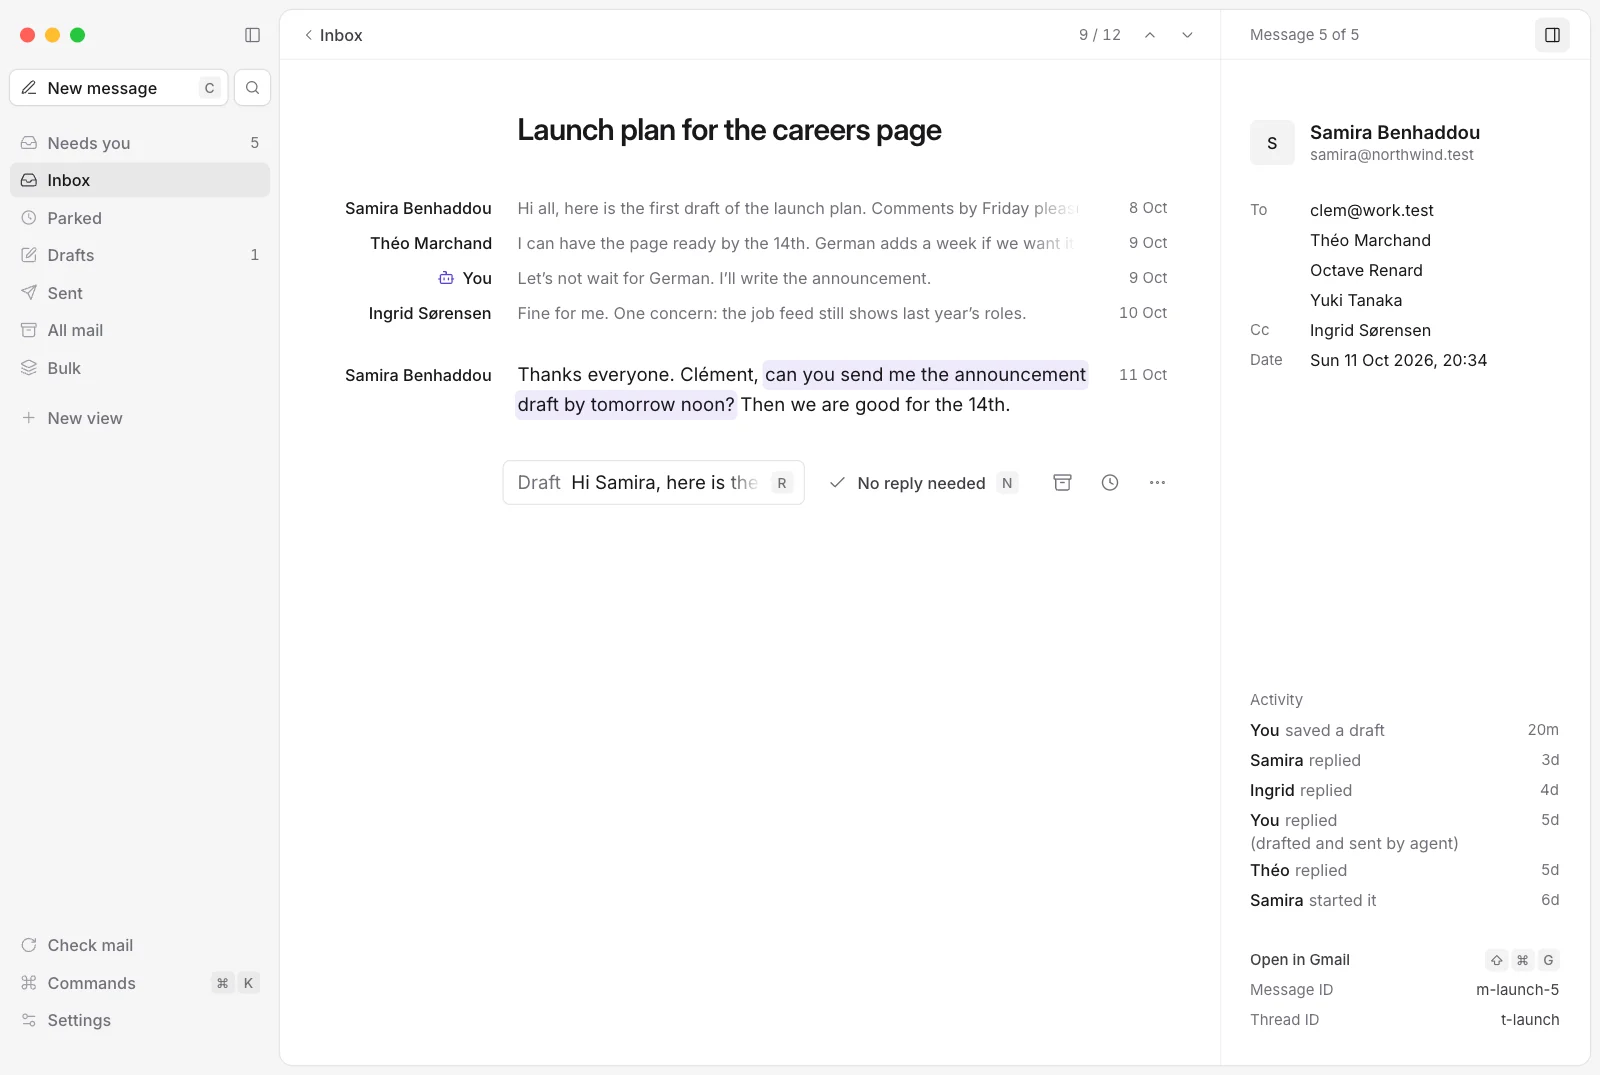Image resolution: width=1600 pixels, height=1075 pixels.
Task: Click the "You saved a draft" activity entry
Action: (1404, 730)
